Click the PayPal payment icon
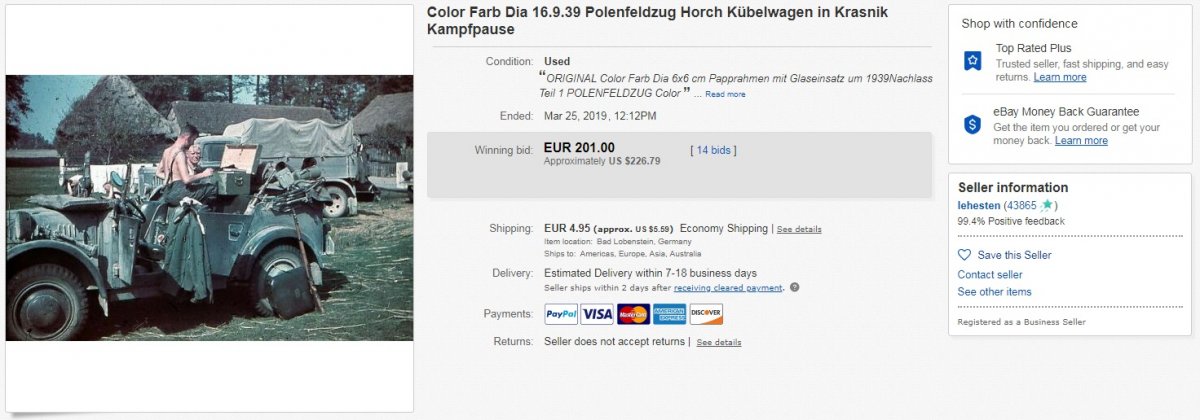The image size is (1200, 420). 561,314
